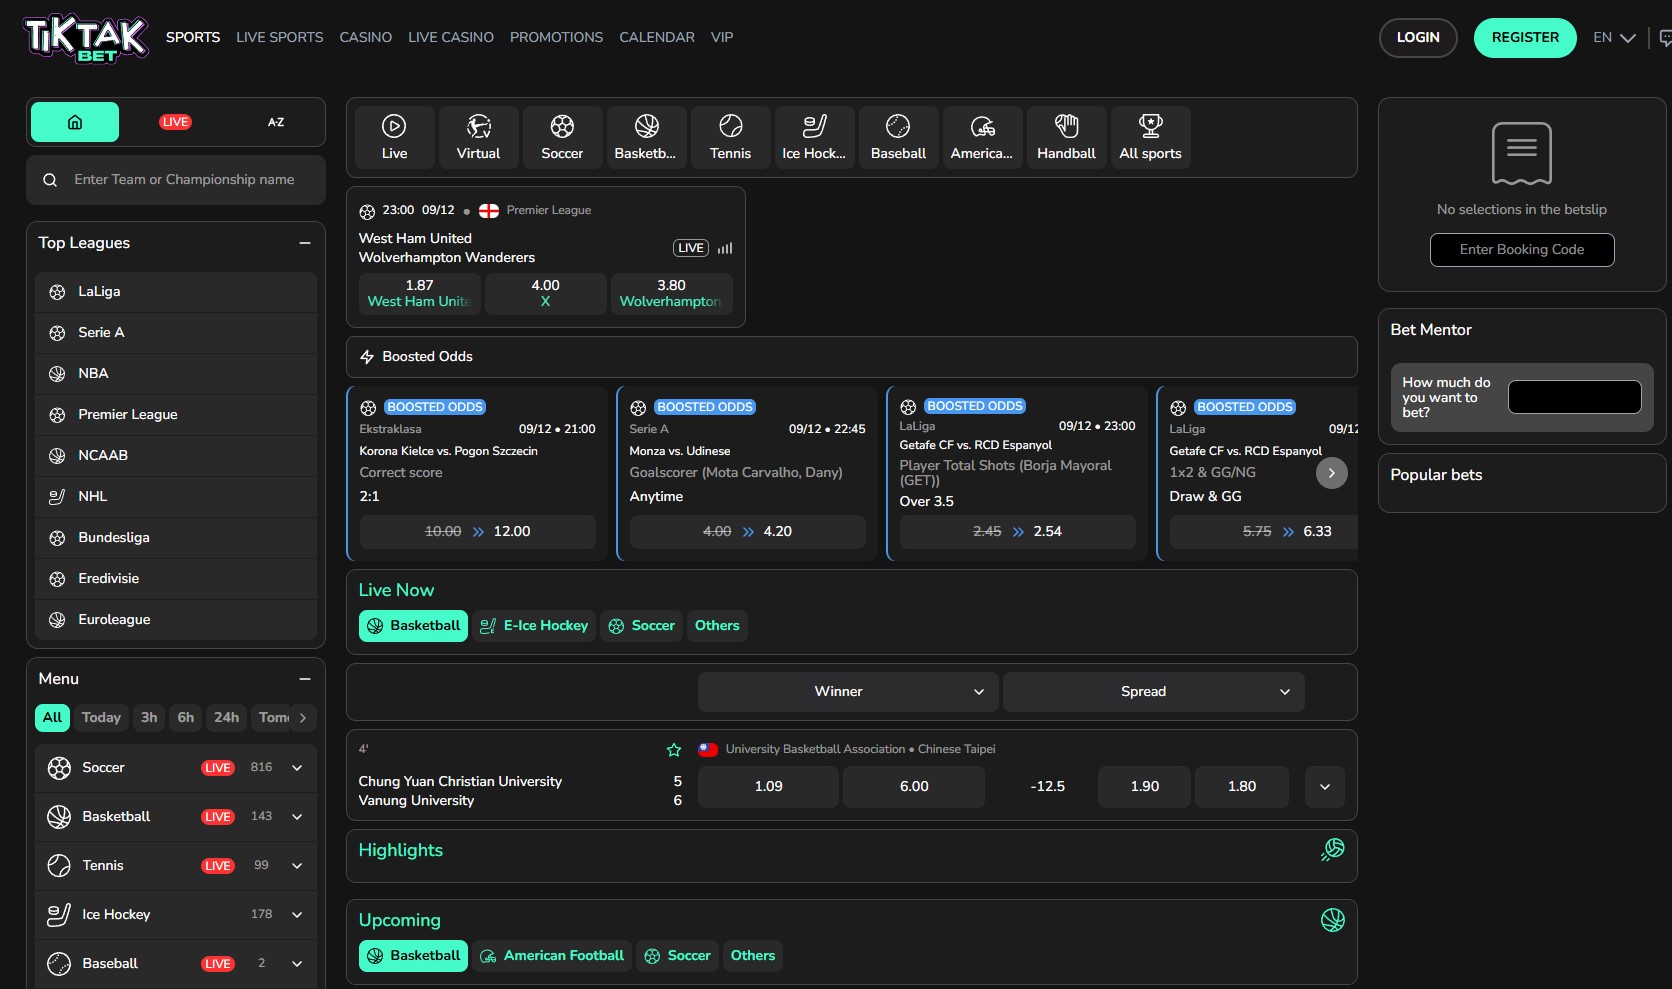Click the LIVE badge in sidebar top
This screenshot has width=1672, height=989.
(x=175, y=122)
